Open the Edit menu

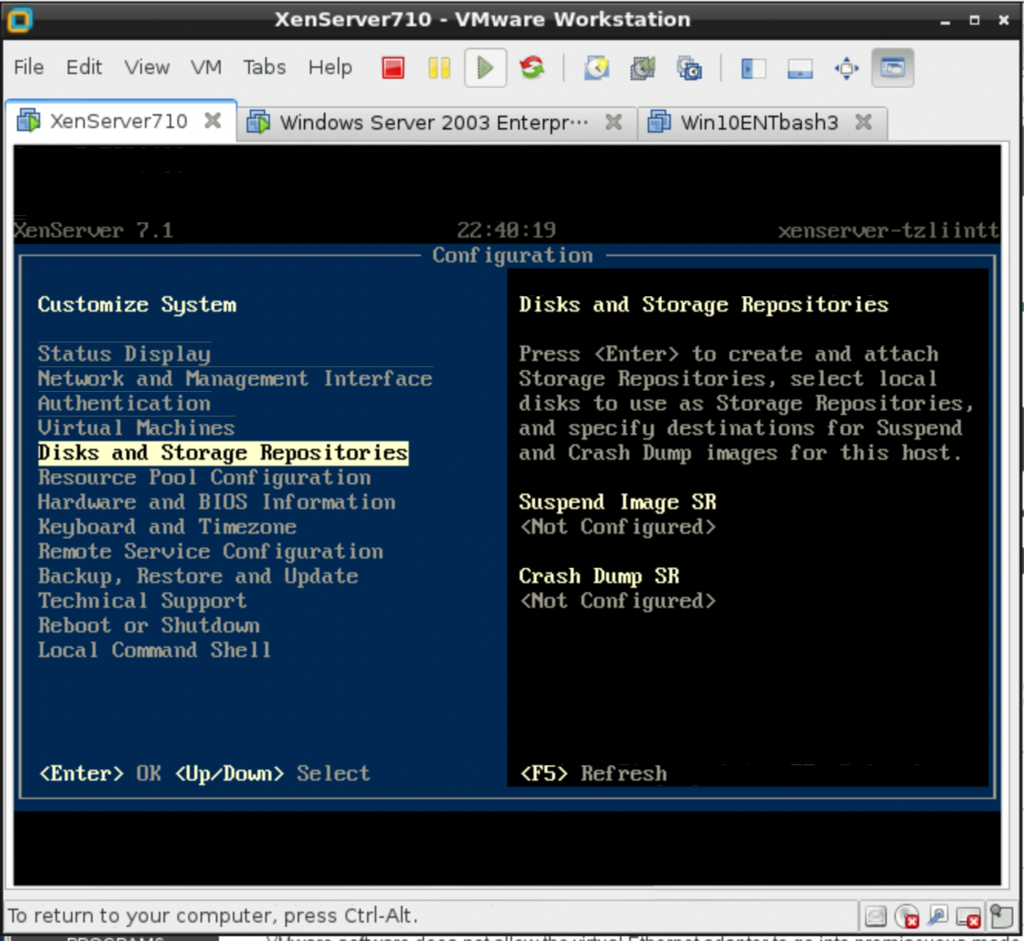[x=84, y=67]
